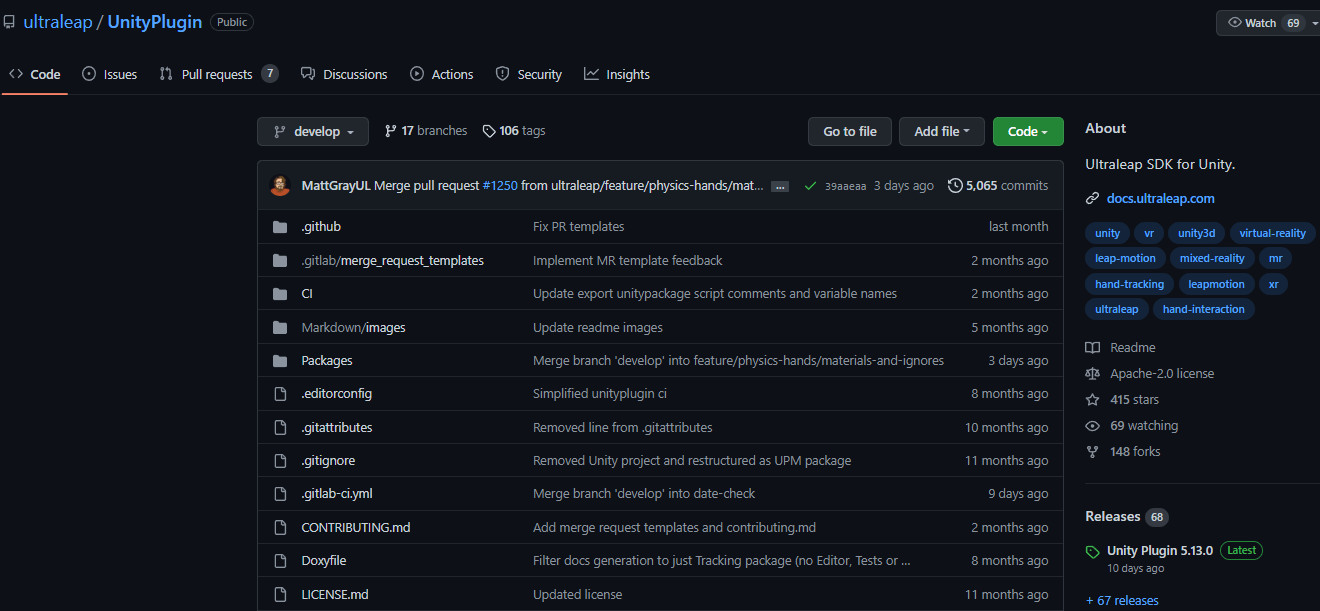View the 148 forks link
The height and width of the screenshot is (611, 1320).
click(x=1123, y=452)
